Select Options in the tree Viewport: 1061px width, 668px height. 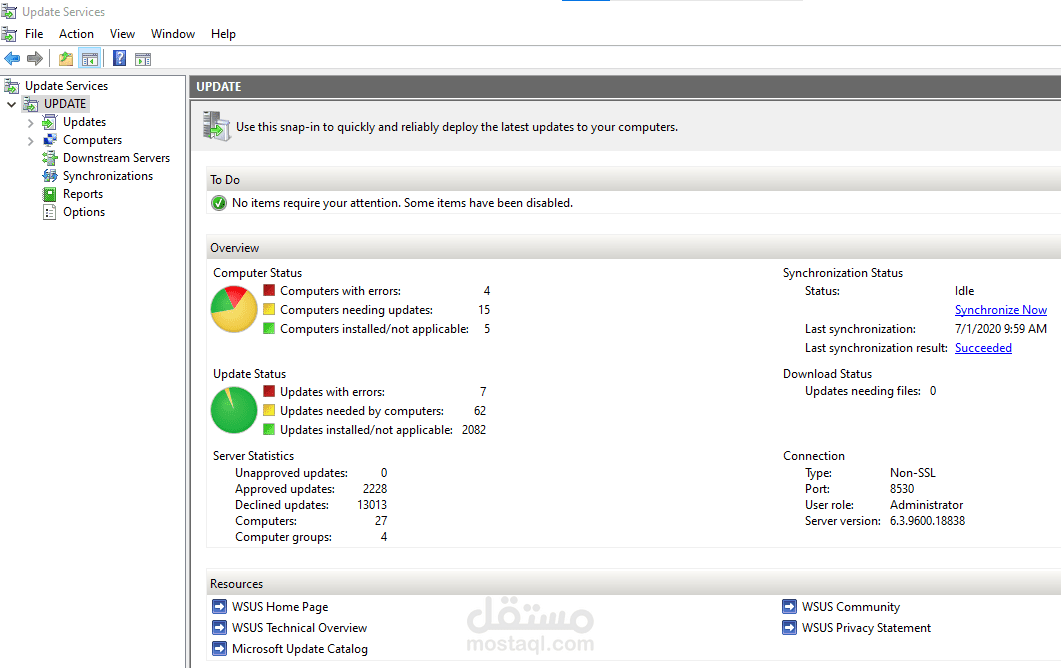click(x=84, y=212)
